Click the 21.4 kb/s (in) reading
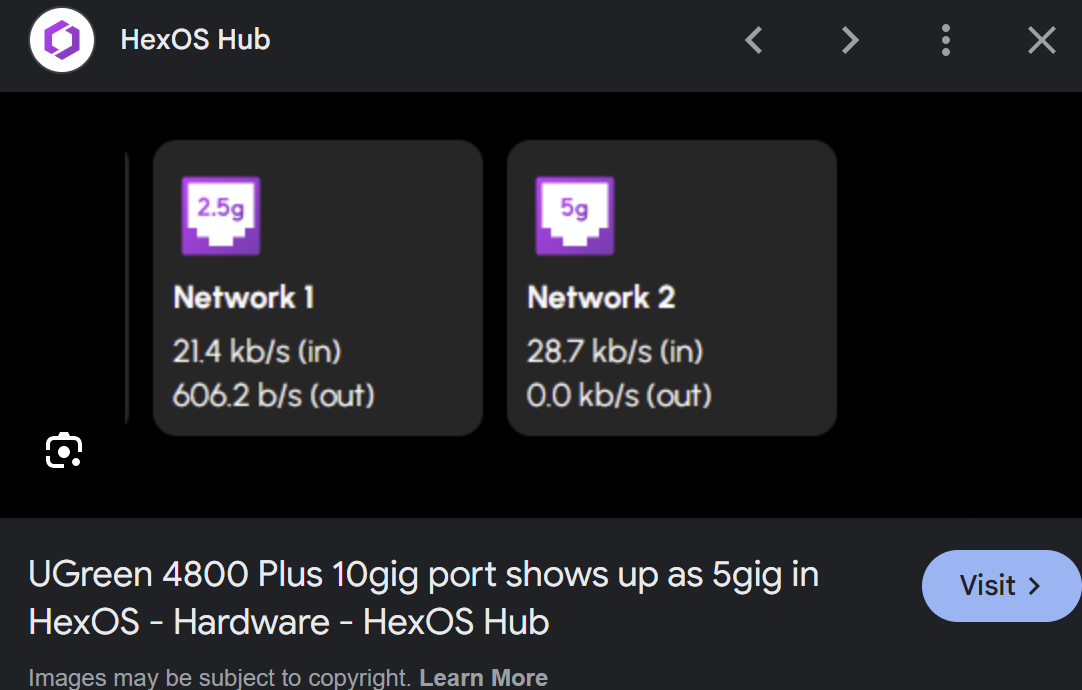The image size is (1082, 690). (x=257, y=351)
